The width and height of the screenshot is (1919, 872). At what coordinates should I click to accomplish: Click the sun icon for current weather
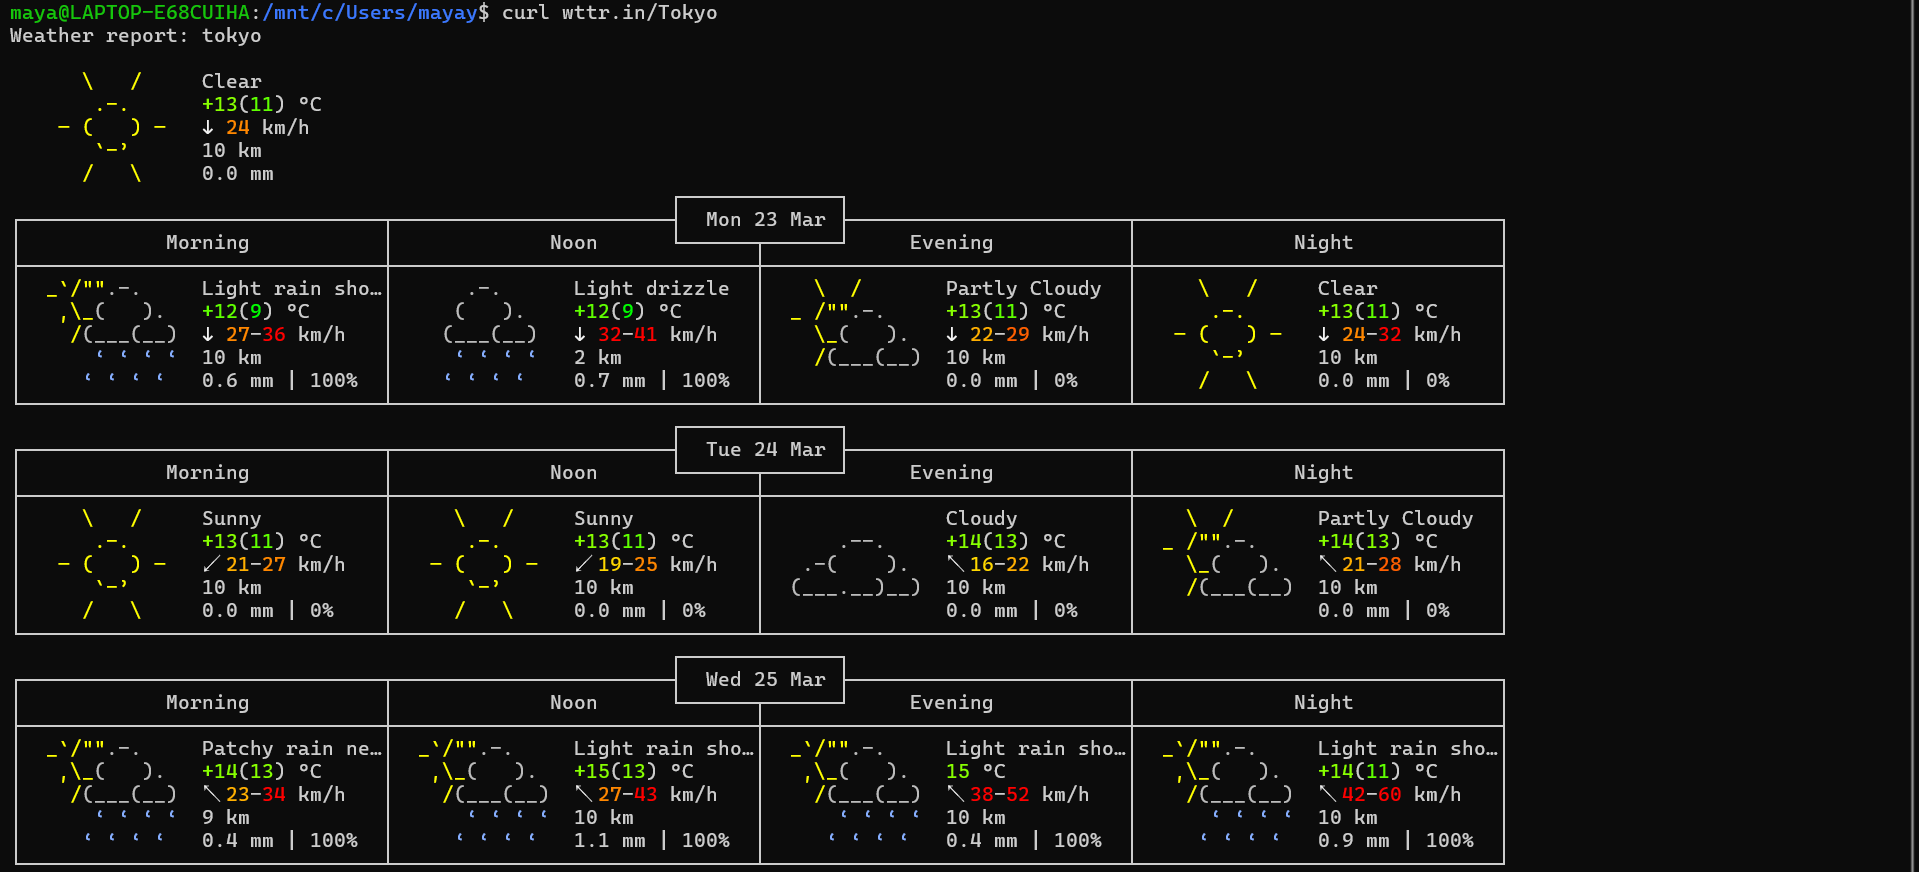tap(111, 127)
